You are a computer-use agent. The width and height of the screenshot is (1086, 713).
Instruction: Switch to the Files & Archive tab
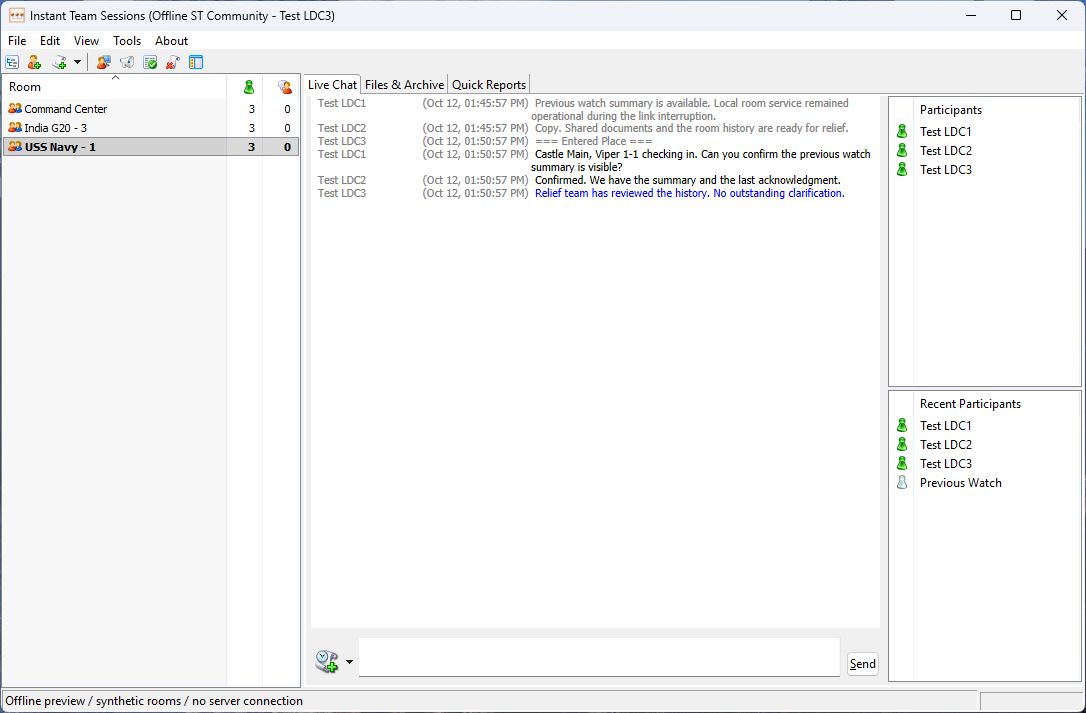404,85
